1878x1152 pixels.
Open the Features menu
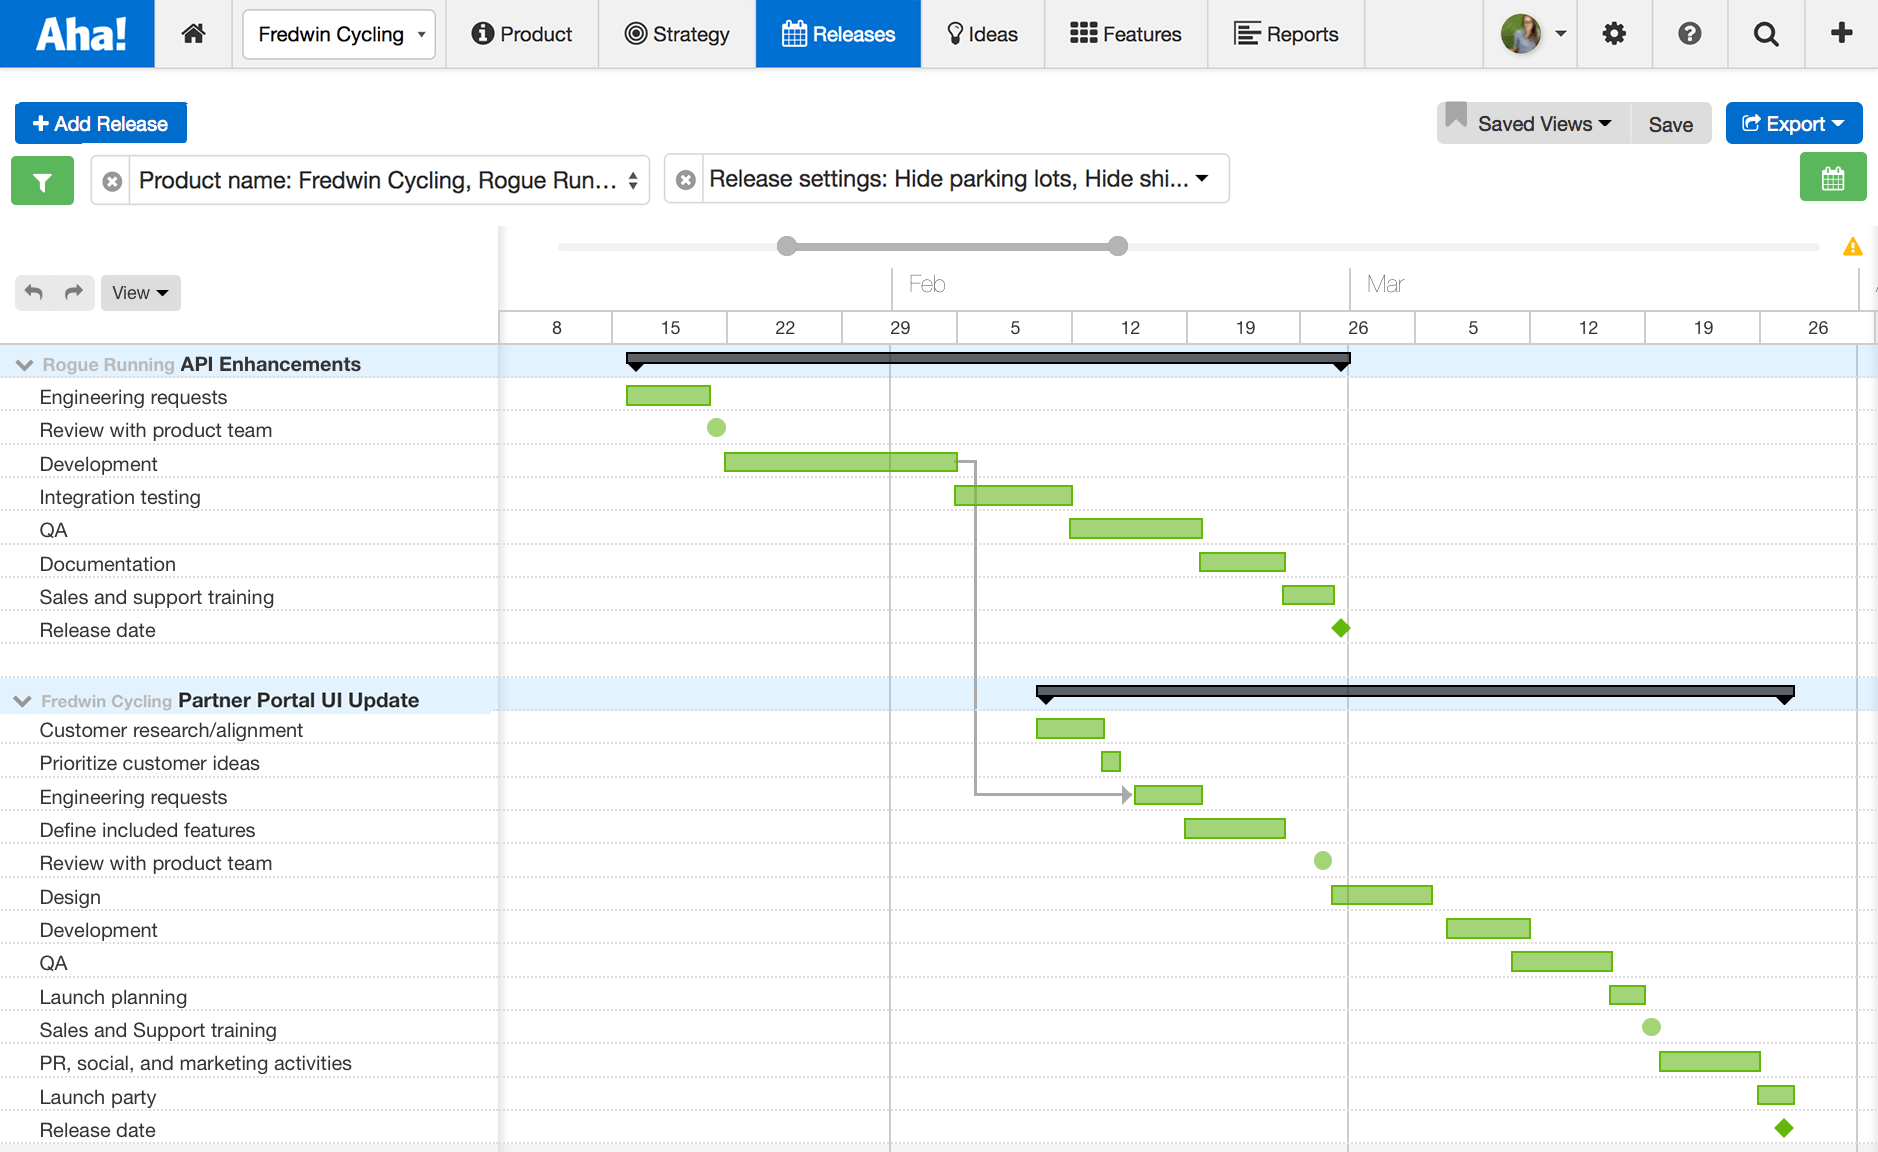pyautogui.click(x=1126, y=34)
